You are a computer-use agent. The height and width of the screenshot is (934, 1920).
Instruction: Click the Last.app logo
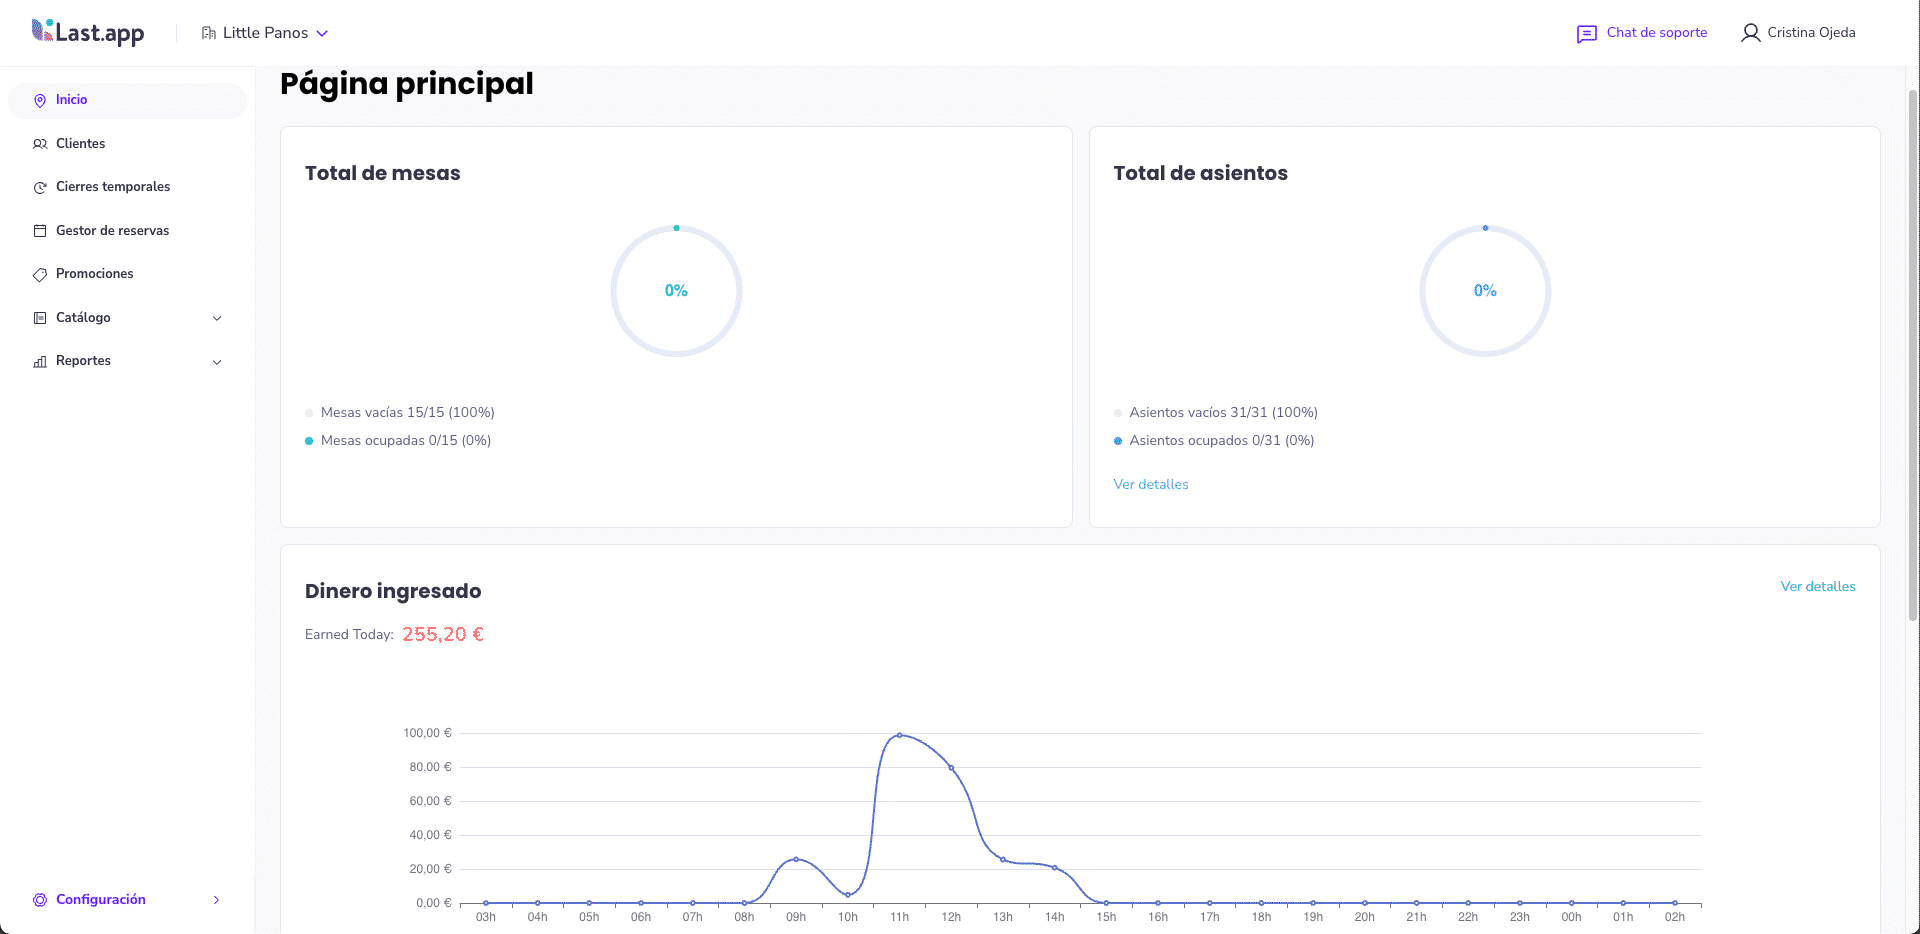tap(87, 32)
